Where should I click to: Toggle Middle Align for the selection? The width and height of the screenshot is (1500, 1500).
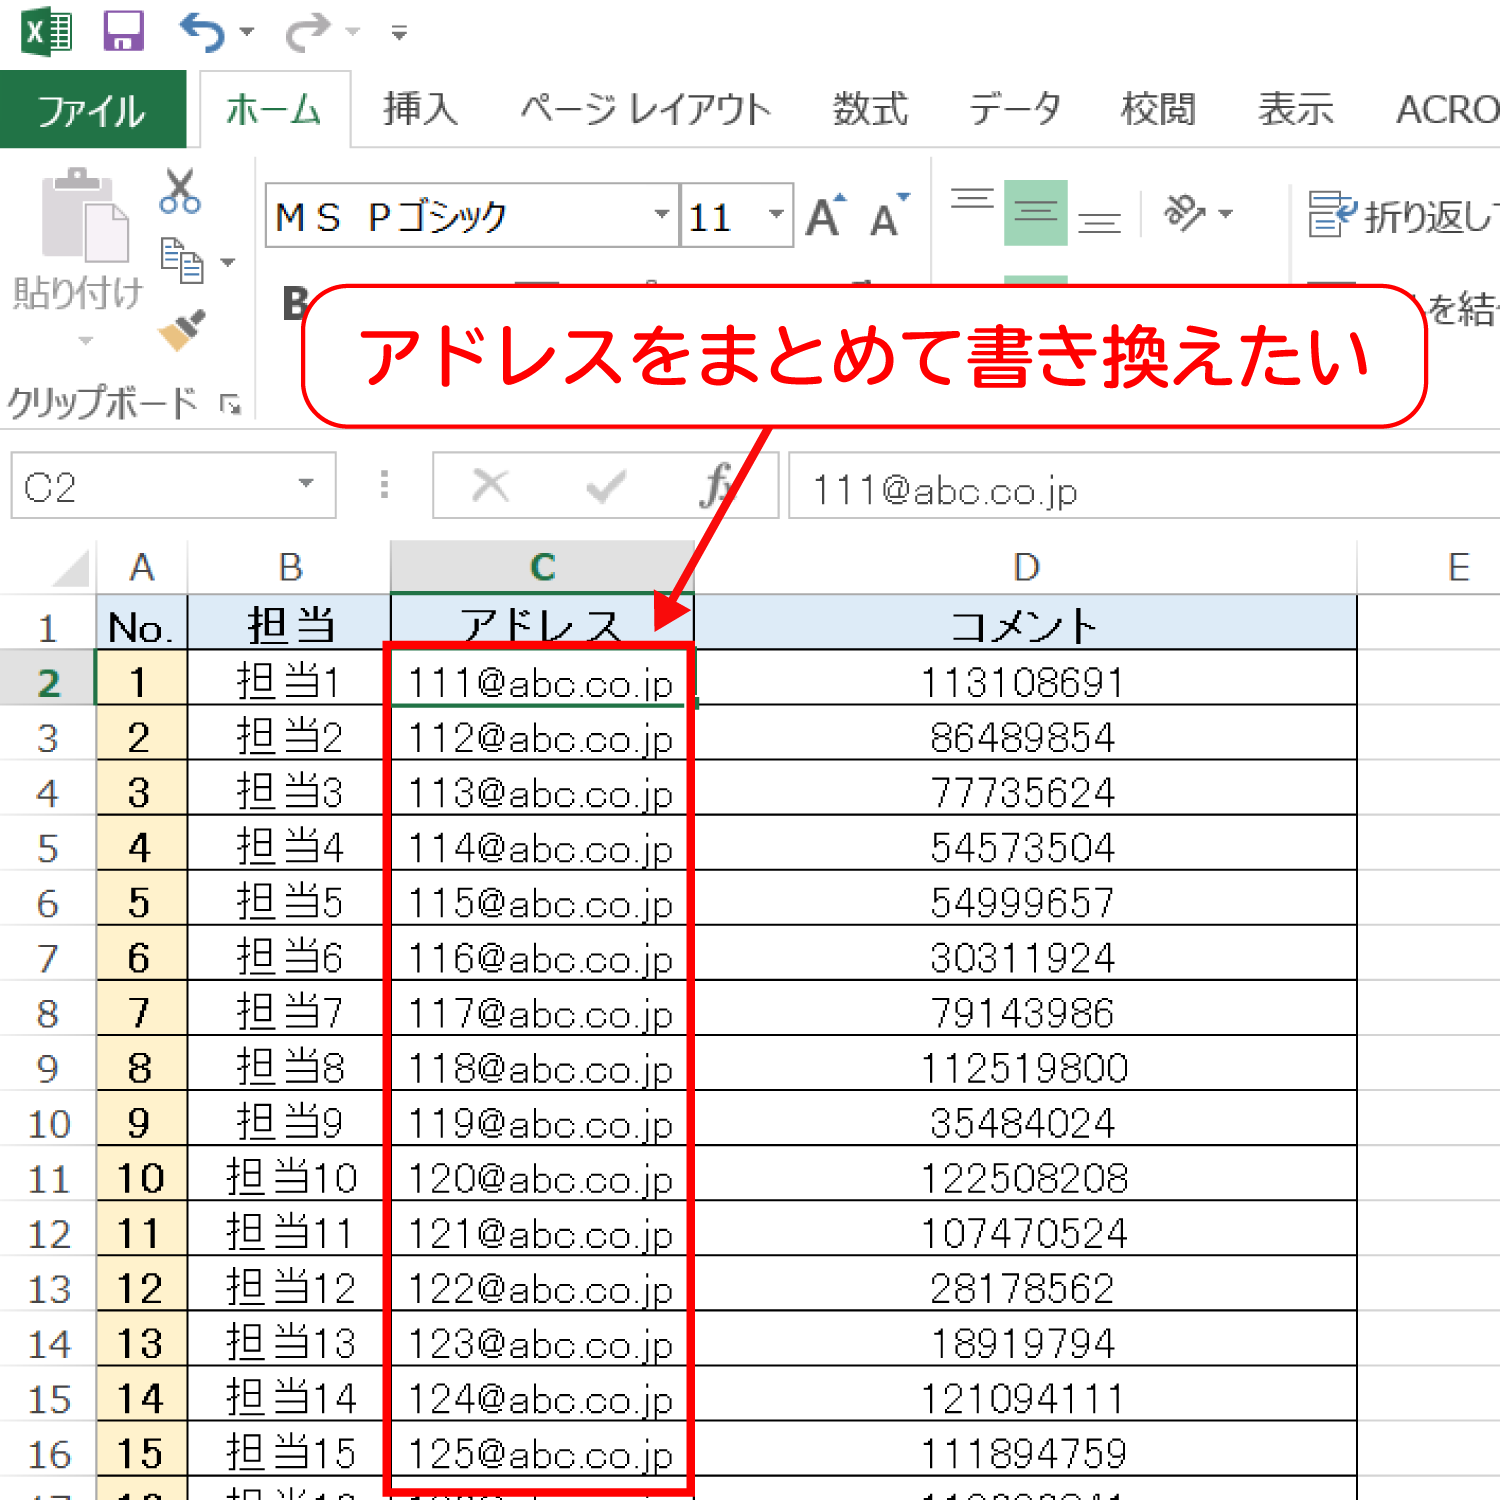click(1035, 212)
